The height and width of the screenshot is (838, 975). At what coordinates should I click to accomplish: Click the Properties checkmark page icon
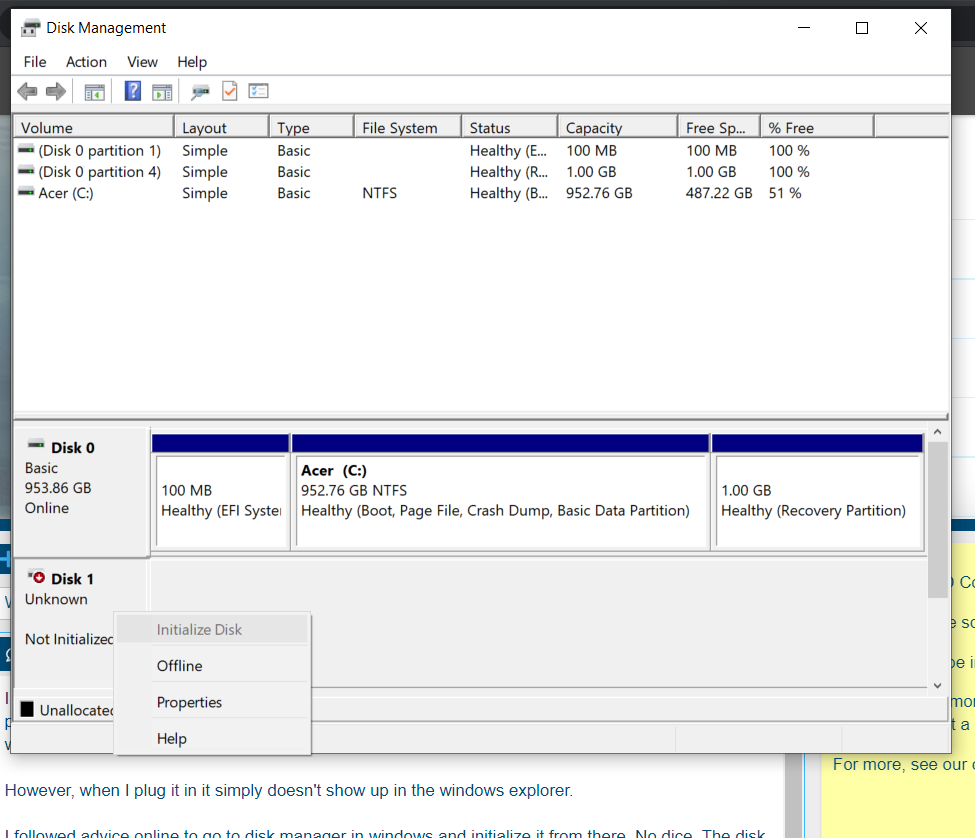click(x=230, y=92)
